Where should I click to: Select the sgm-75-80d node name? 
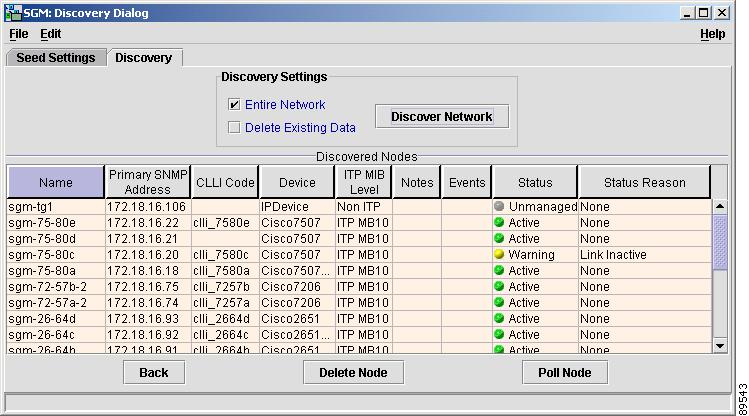pyautogui.click(x=42, y=238)
